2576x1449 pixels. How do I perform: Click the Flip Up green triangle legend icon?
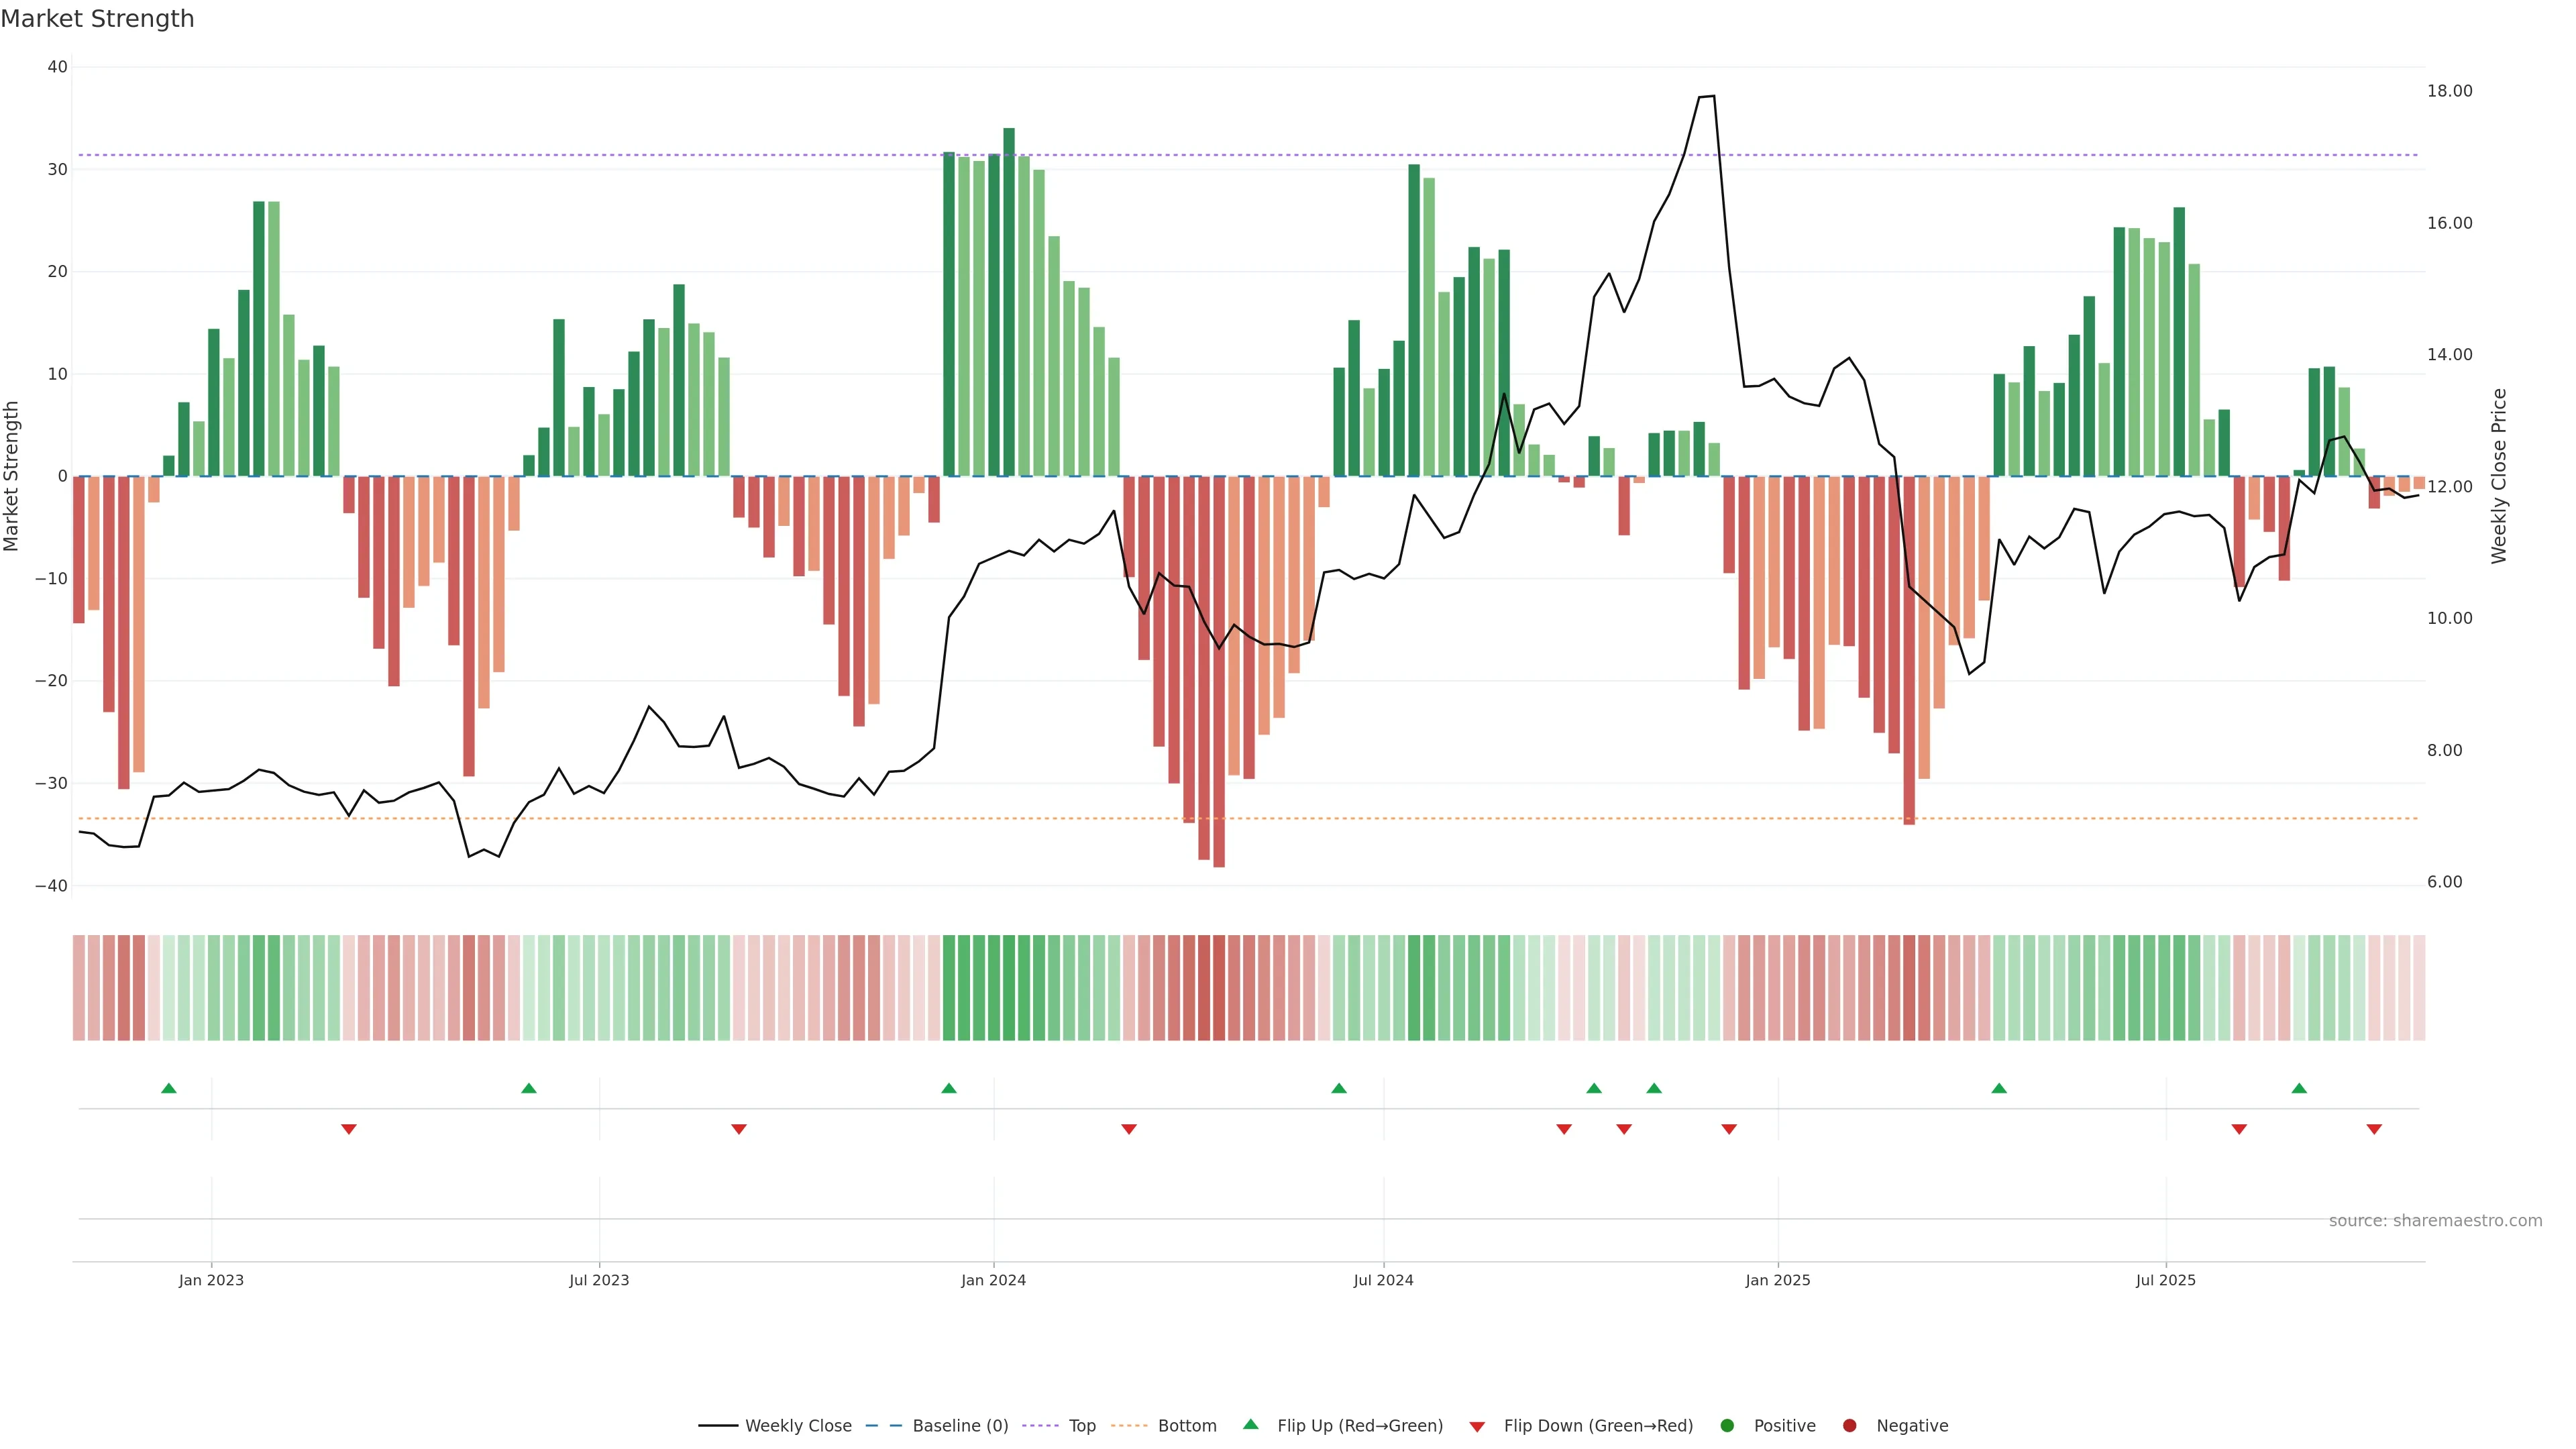point(1250,1425)
